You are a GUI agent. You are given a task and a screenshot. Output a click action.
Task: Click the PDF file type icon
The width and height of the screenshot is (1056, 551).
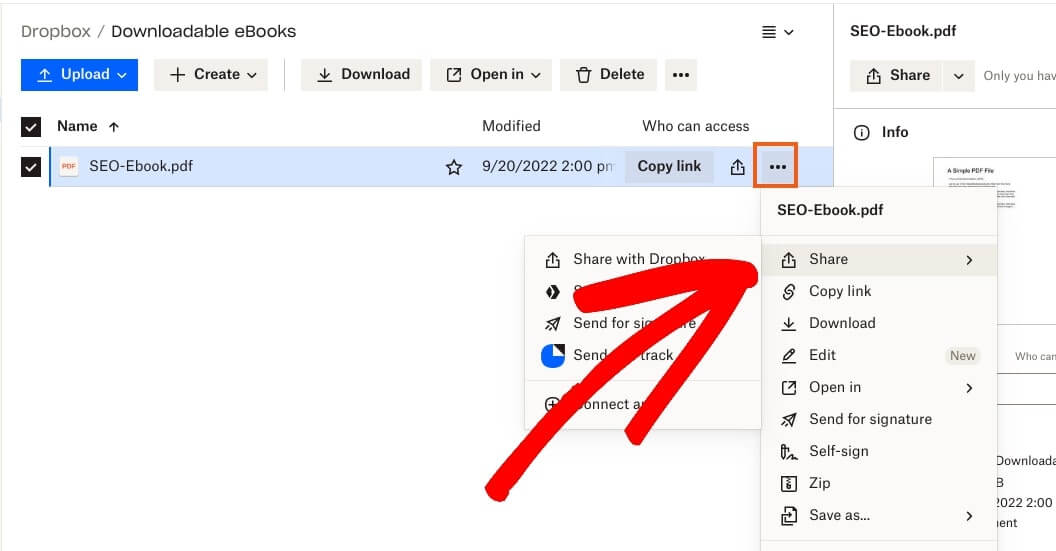coord(69,166)
